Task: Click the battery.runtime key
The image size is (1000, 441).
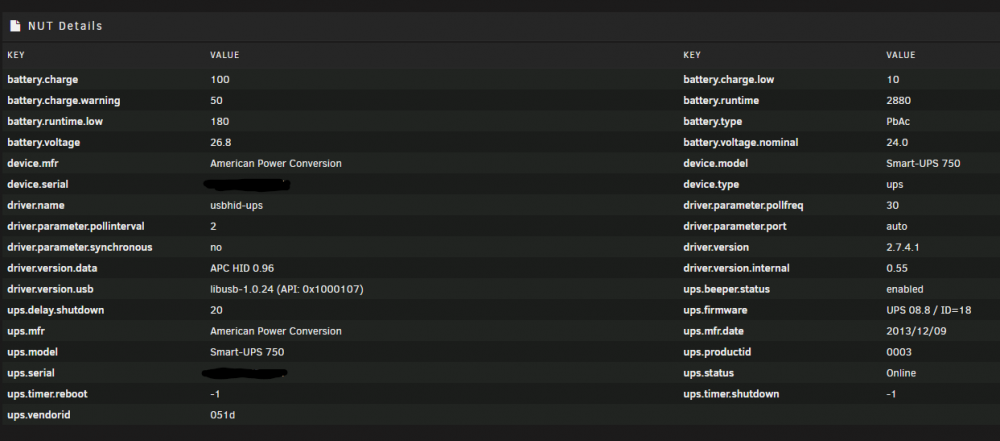Action: click(x=721, y=101)
